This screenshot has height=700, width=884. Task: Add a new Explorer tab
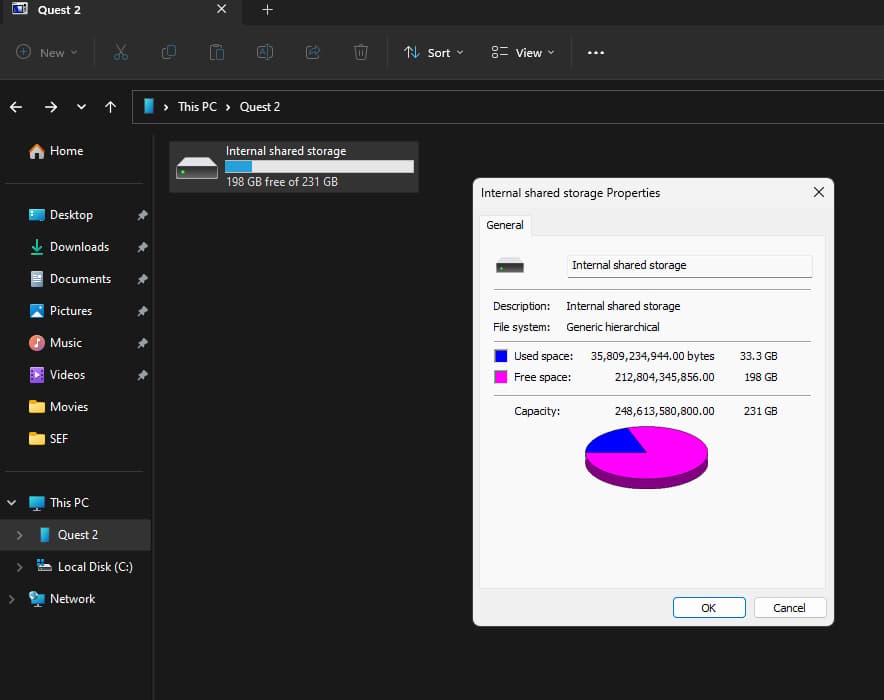(x=267, y=10)
